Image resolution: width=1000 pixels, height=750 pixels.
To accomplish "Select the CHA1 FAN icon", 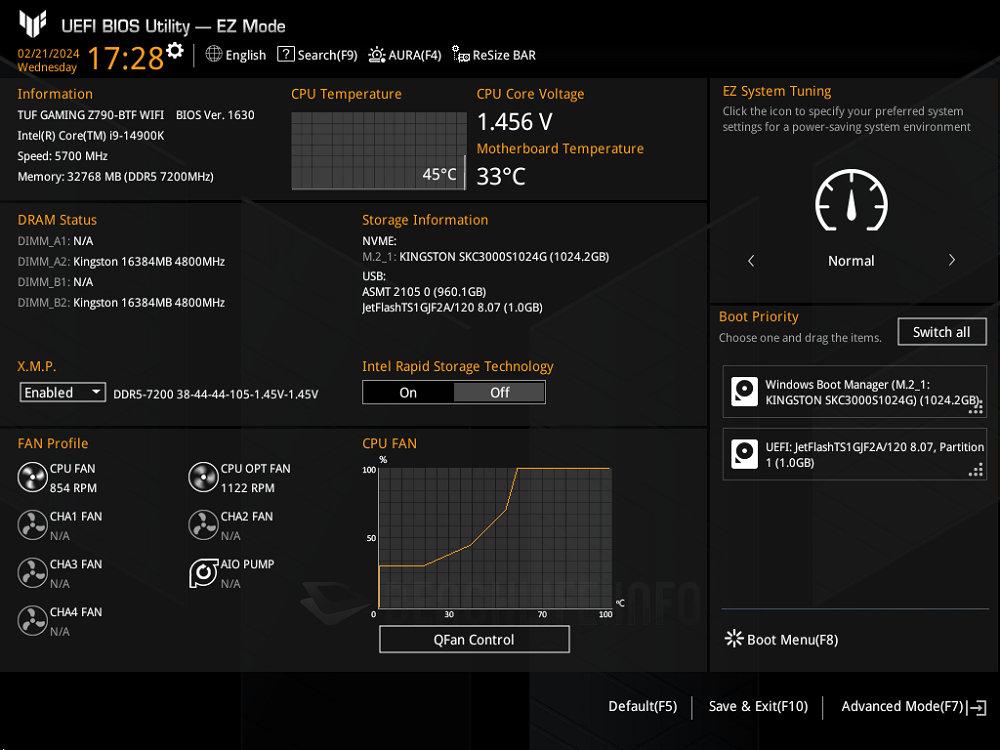I will coord(33,525).
